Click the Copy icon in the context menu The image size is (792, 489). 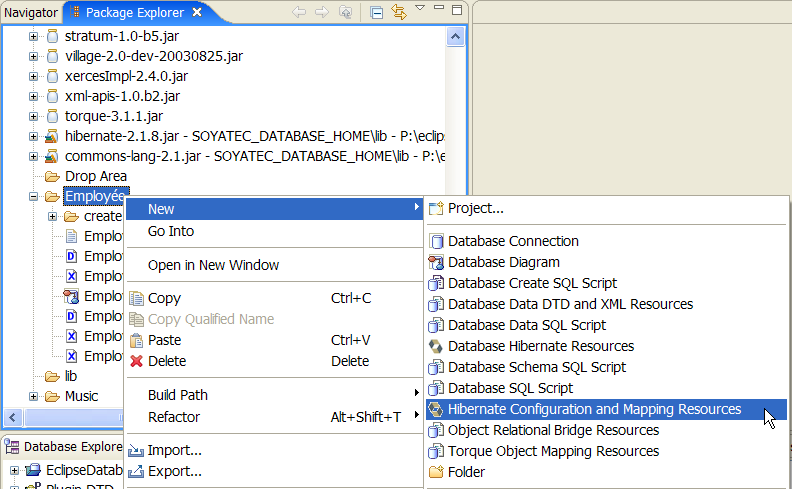point(136,299)
